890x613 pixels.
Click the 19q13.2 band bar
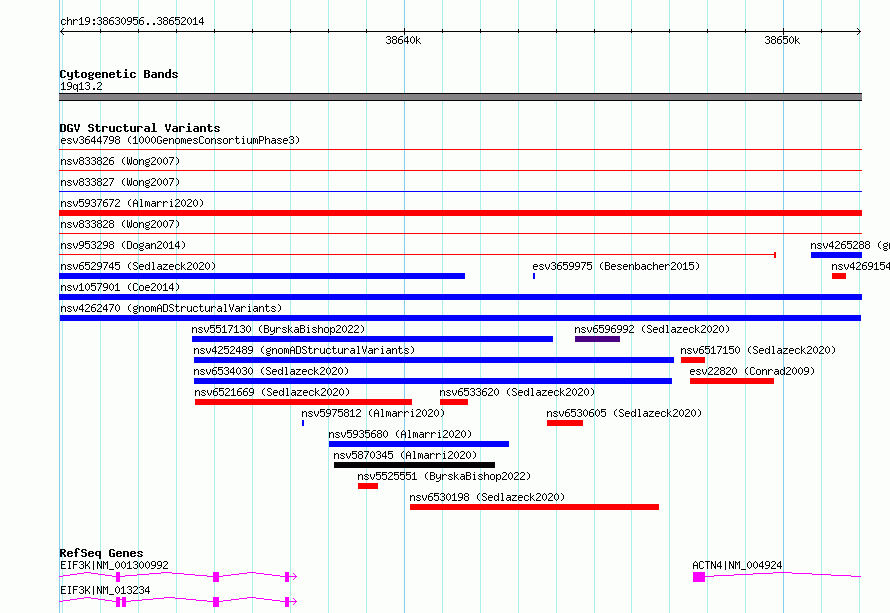tap(460, 97)
